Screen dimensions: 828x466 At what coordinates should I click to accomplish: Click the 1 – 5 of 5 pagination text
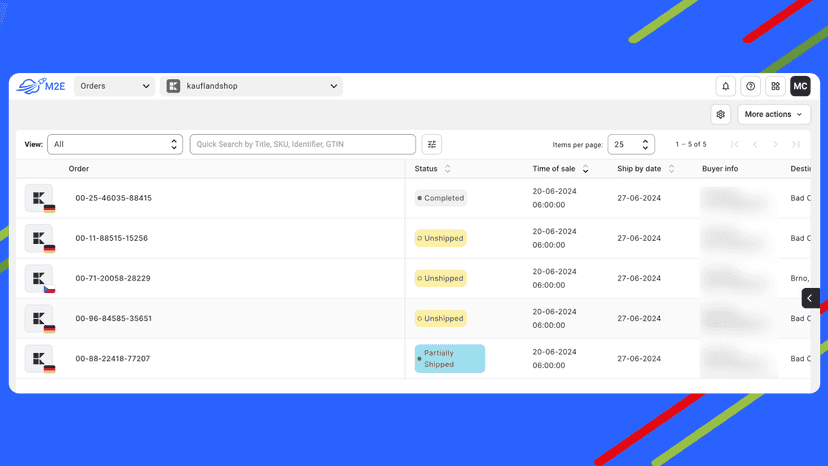point(691,144)
